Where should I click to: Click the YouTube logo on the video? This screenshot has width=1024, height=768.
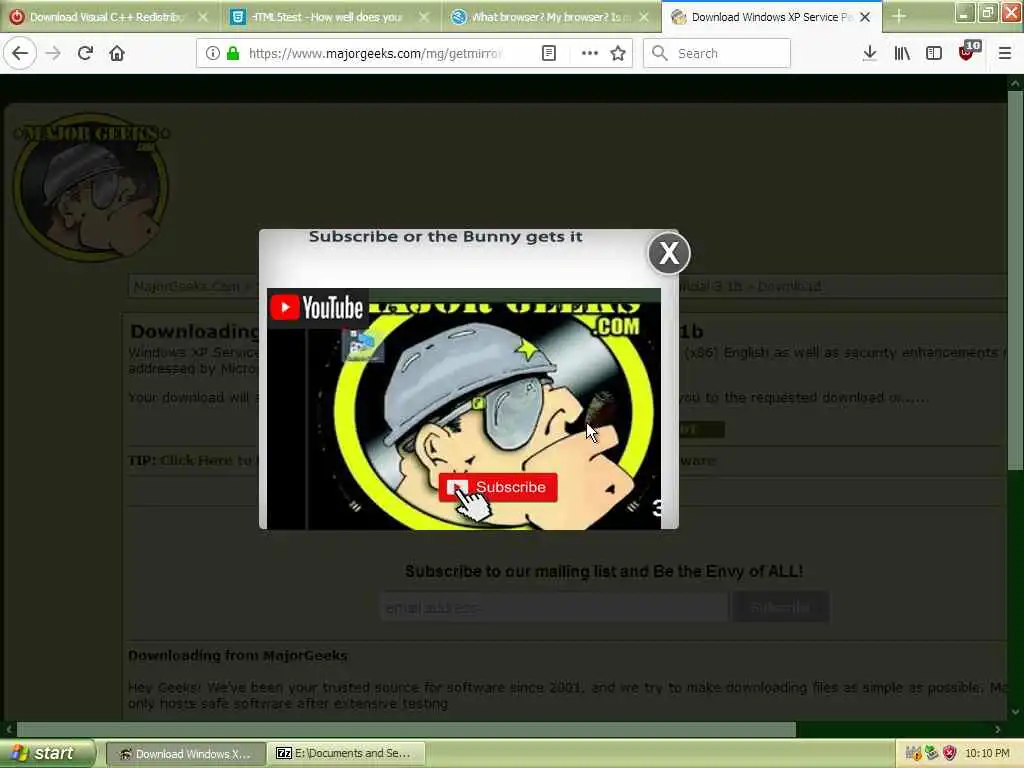click(317, 308)
